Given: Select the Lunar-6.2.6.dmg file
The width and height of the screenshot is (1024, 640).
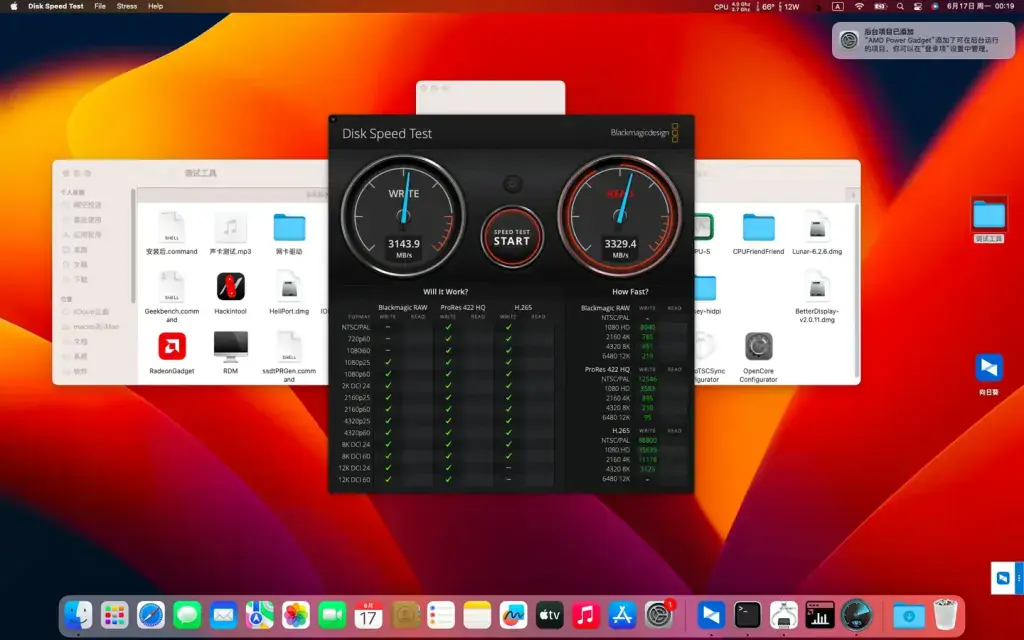Looking at the screenshot, I should [x=817, y=233].
